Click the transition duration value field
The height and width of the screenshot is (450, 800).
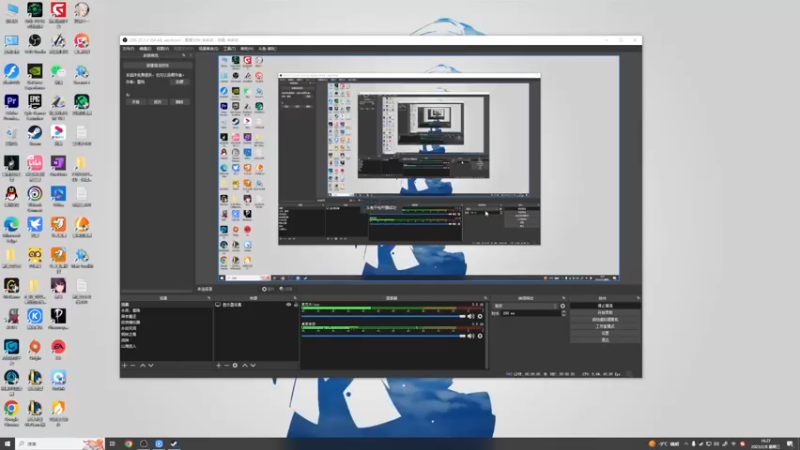pyautogui.click(x=531, y=313)
